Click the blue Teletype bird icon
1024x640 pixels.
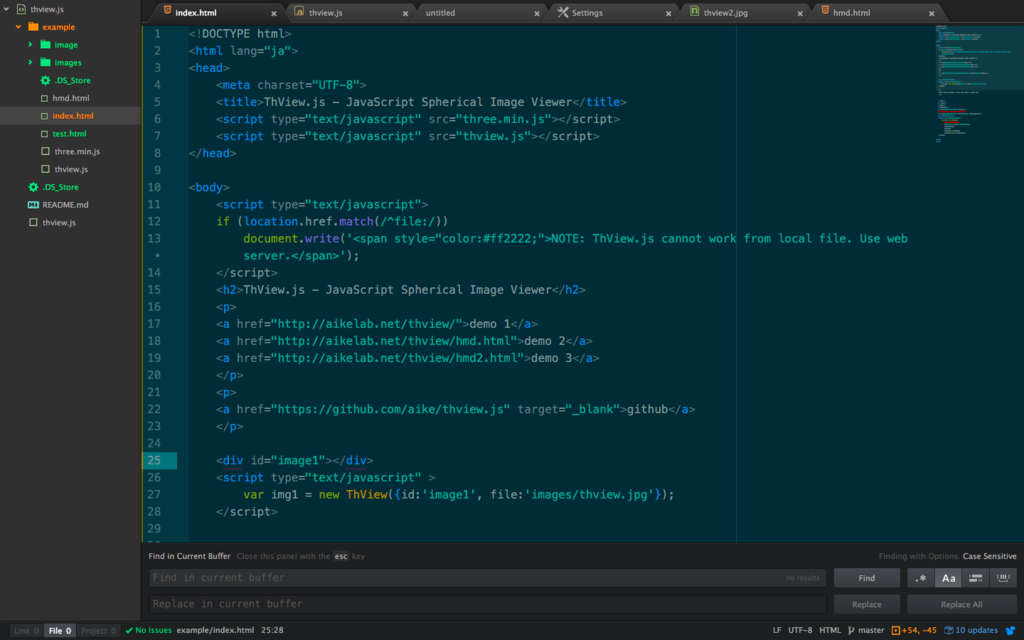1012,630
